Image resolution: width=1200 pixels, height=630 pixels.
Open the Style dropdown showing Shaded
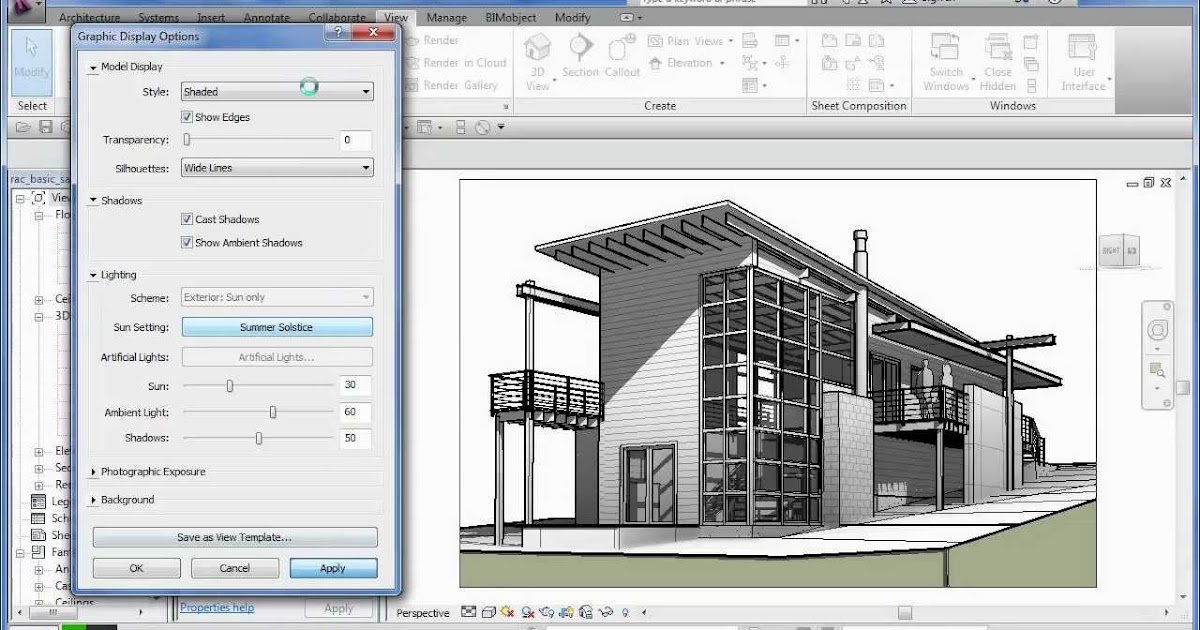[x=368, y=91]
